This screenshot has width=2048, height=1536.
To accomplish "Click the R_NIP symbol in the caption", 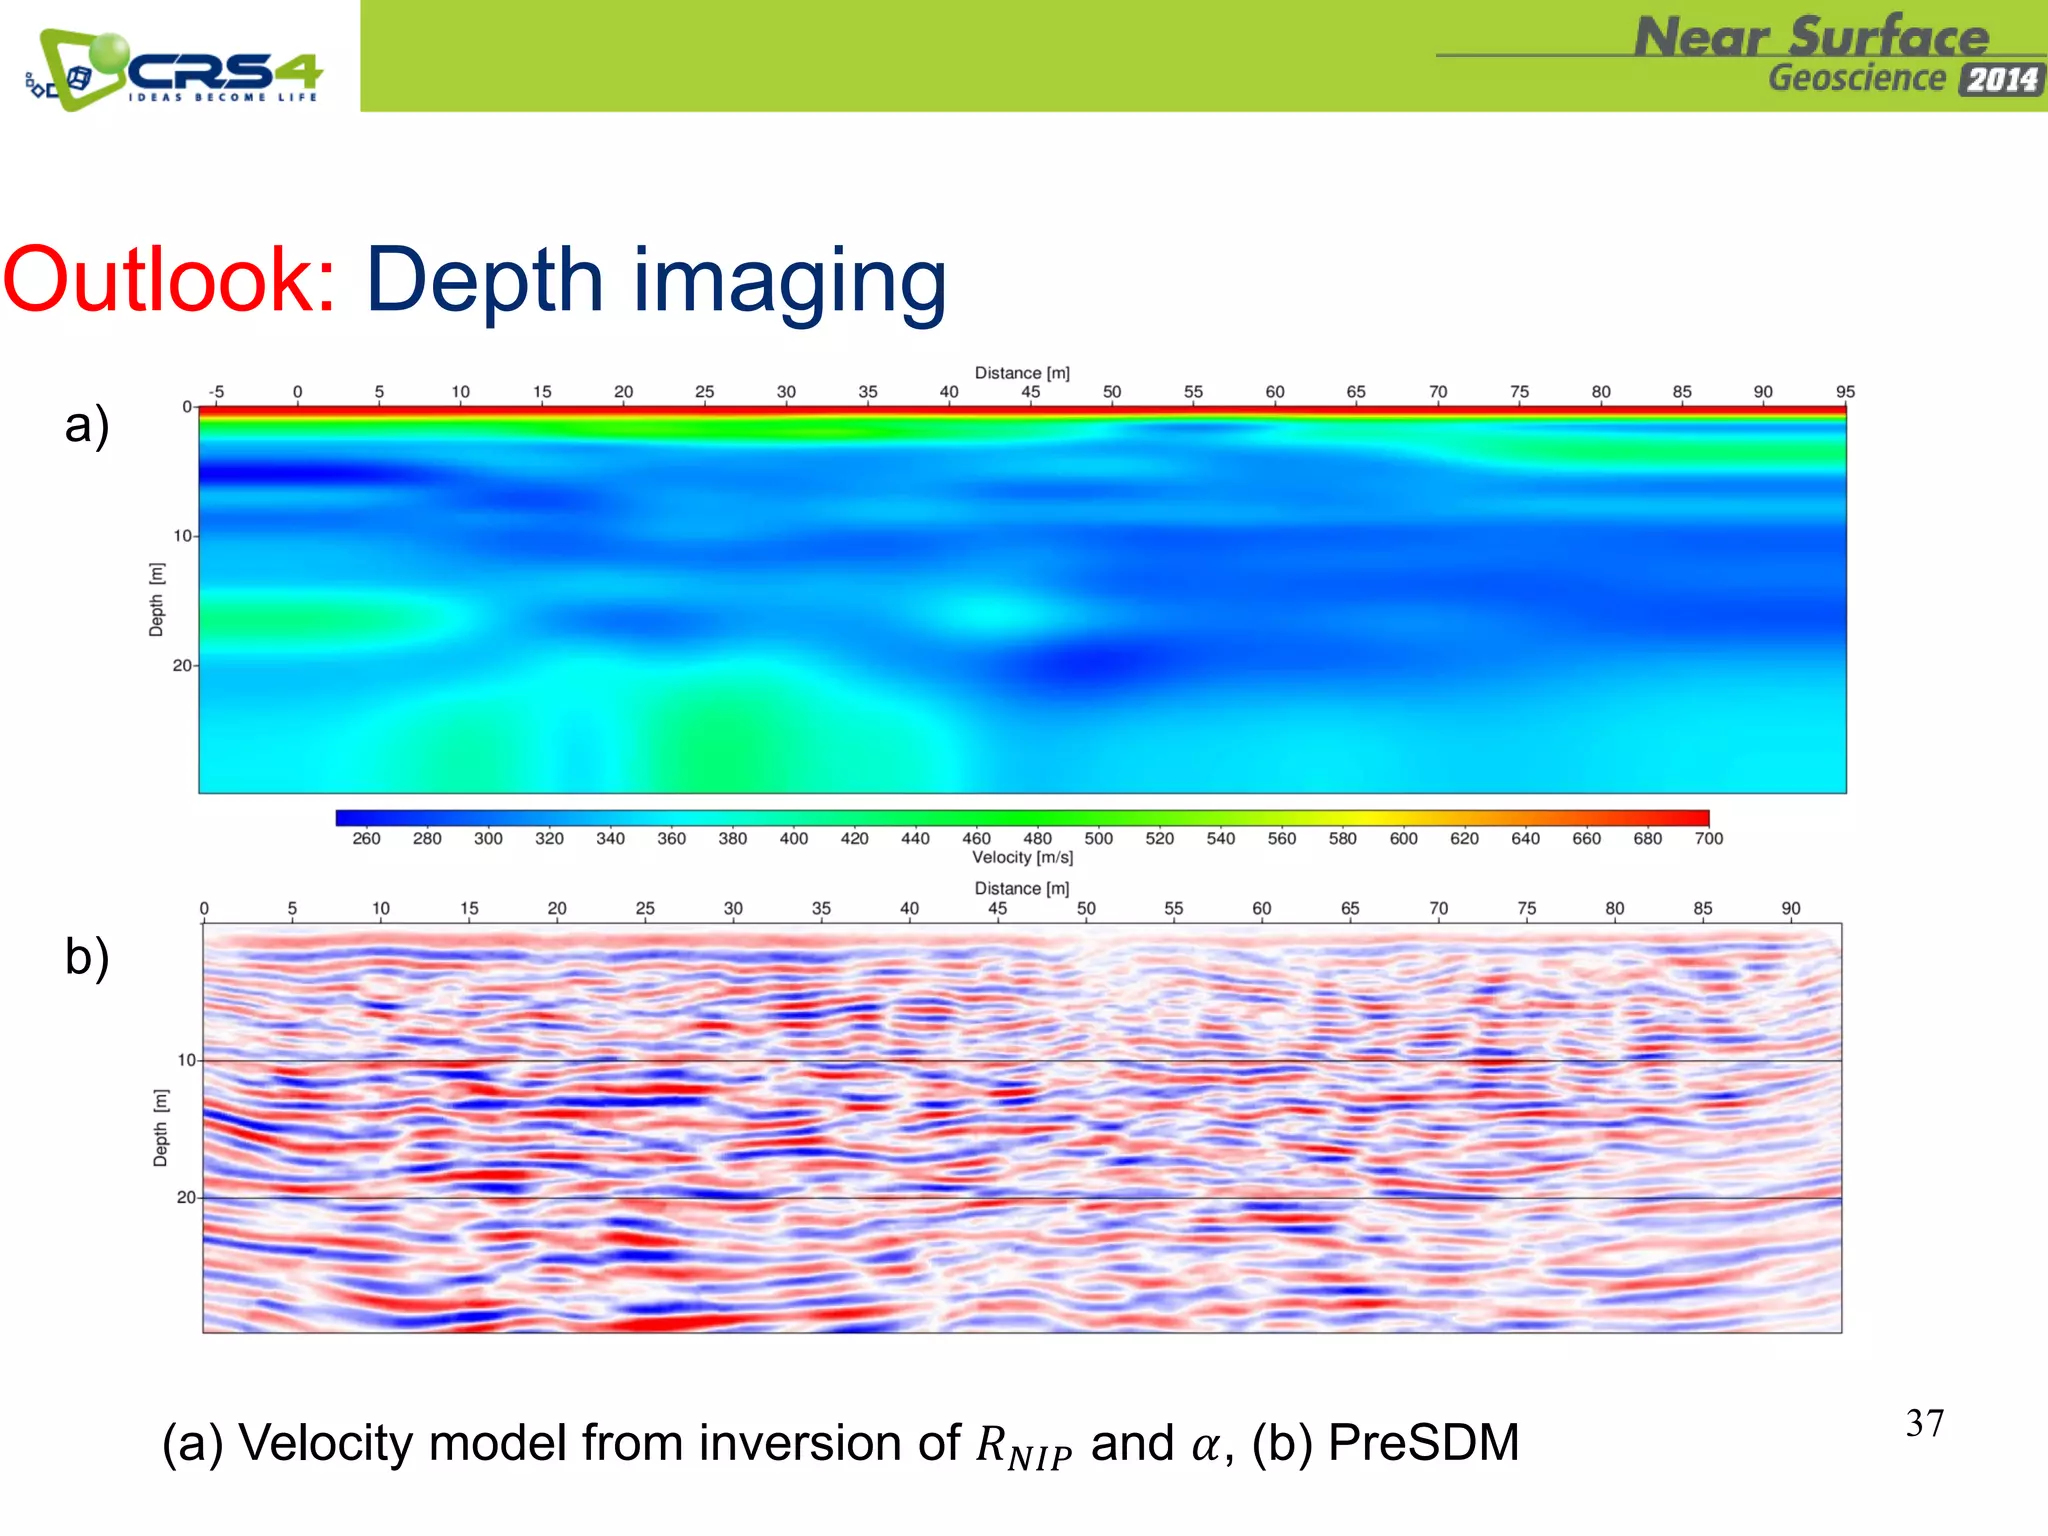I will click(x=1024, y=1448).
